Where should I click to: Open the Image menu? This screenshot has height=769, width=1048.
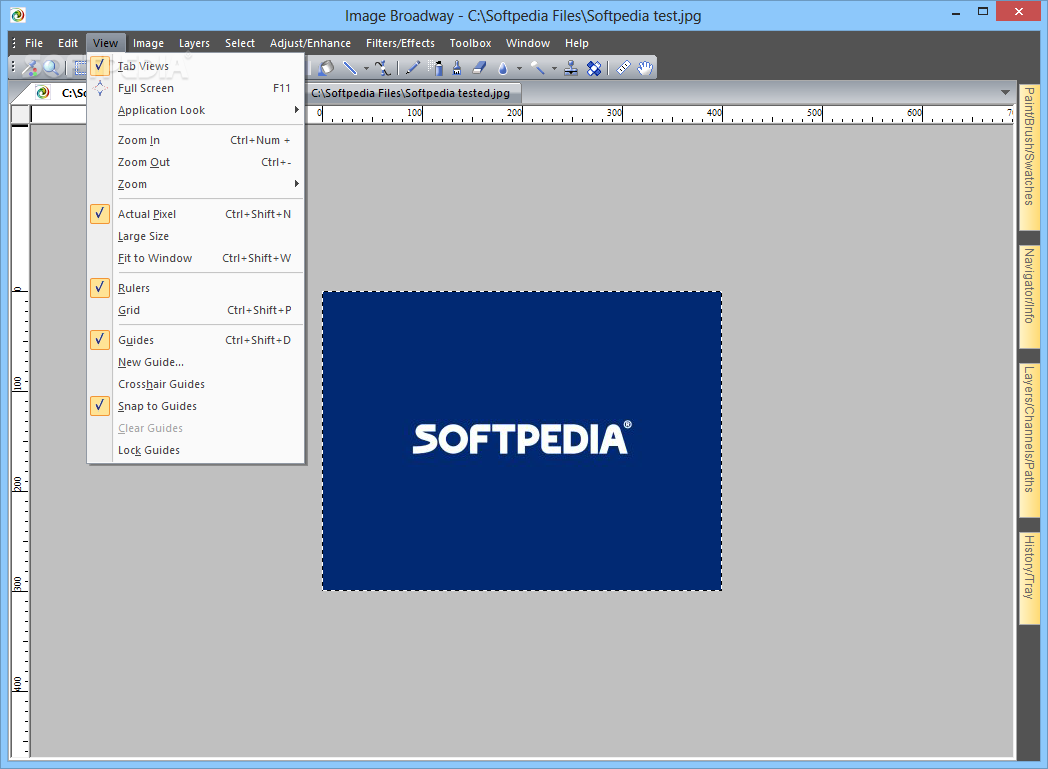[148, 43]
